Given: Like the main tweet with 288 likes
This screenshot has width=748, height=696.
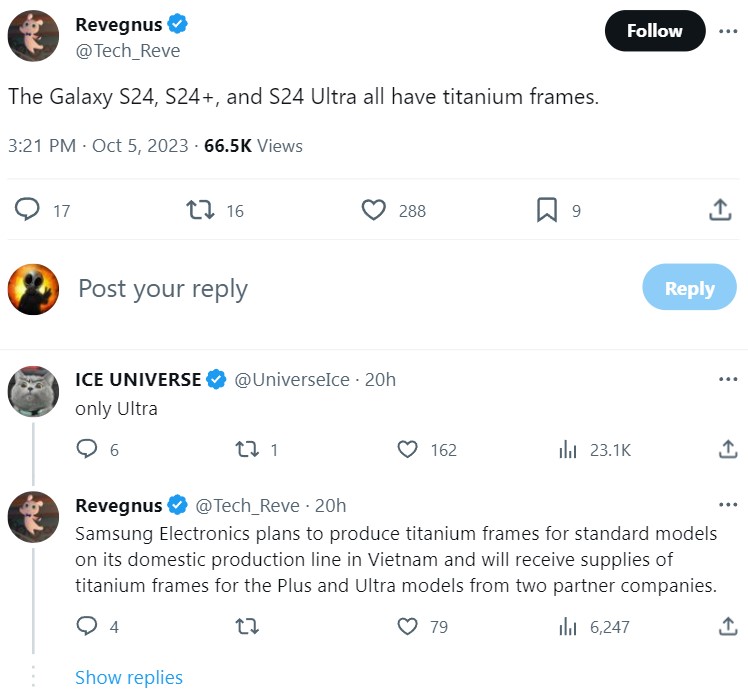Looking at the screenshot, I should [374, 210].
